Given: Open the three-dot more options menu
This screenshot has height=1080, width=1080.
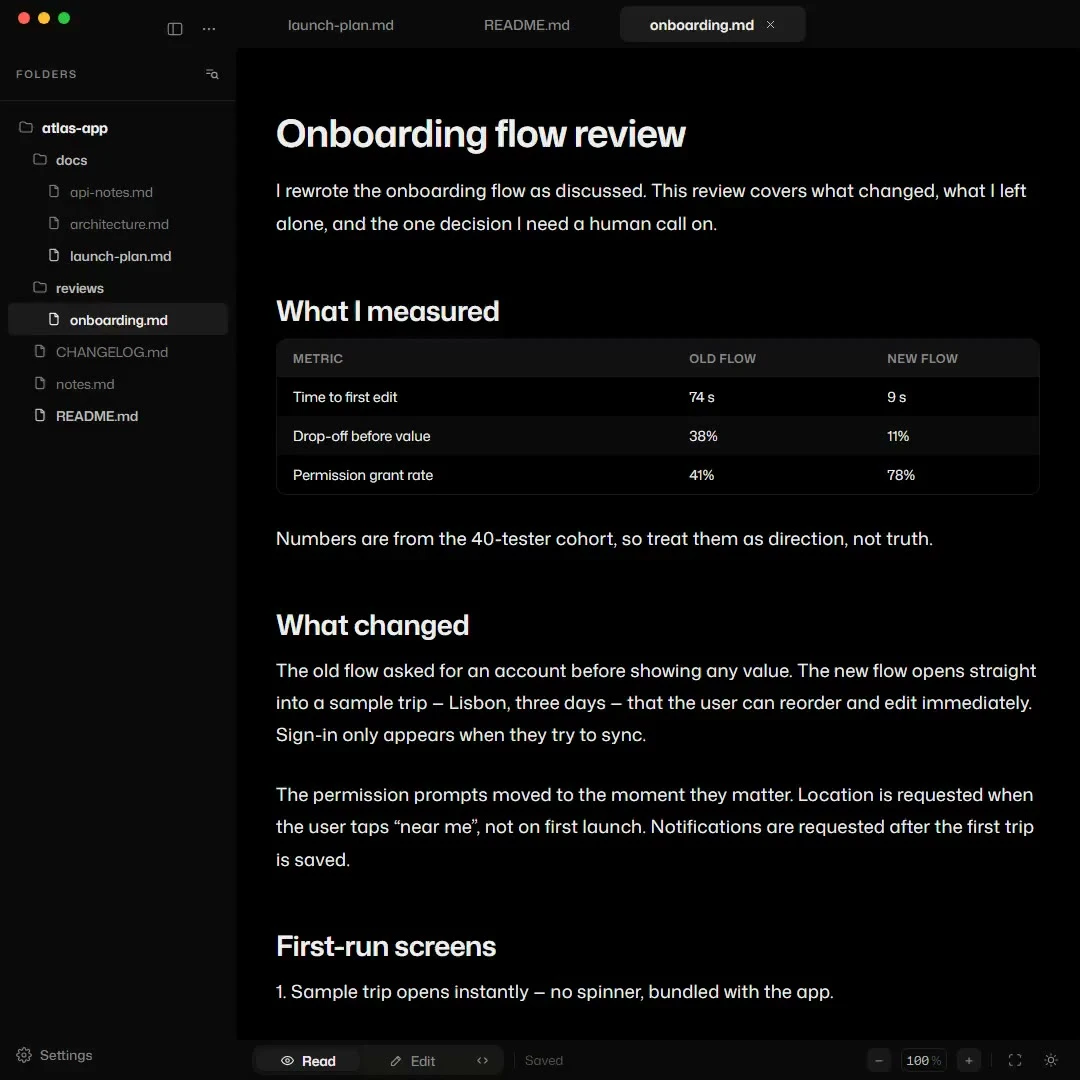Looking at the screenshot, I should (209, 28).
